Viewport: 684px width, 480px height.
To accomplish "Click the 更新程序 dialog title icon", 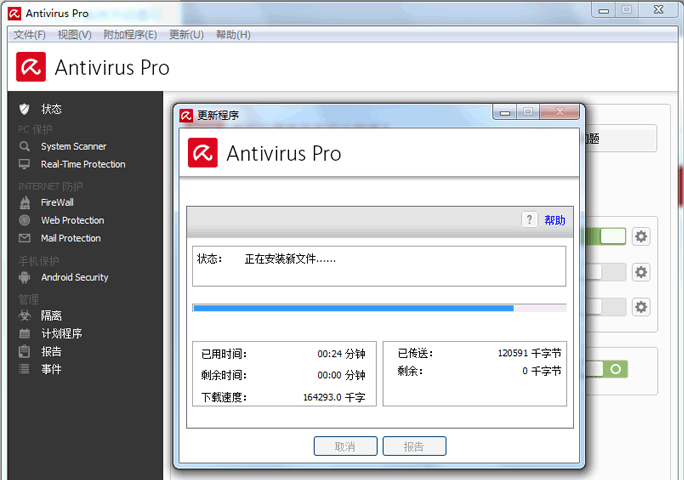I will tap(186, 115).
